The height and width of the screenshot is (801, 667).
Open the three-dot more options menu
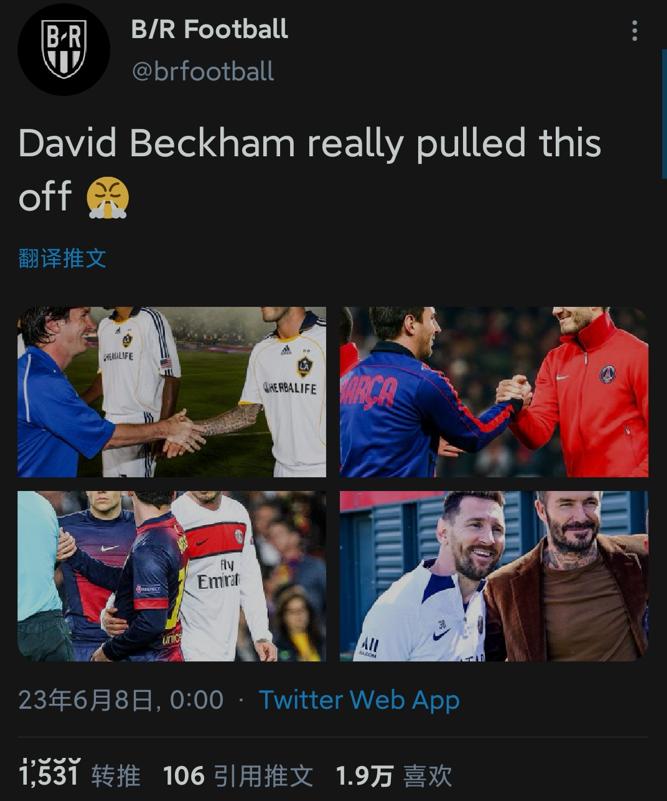point(634,31)
